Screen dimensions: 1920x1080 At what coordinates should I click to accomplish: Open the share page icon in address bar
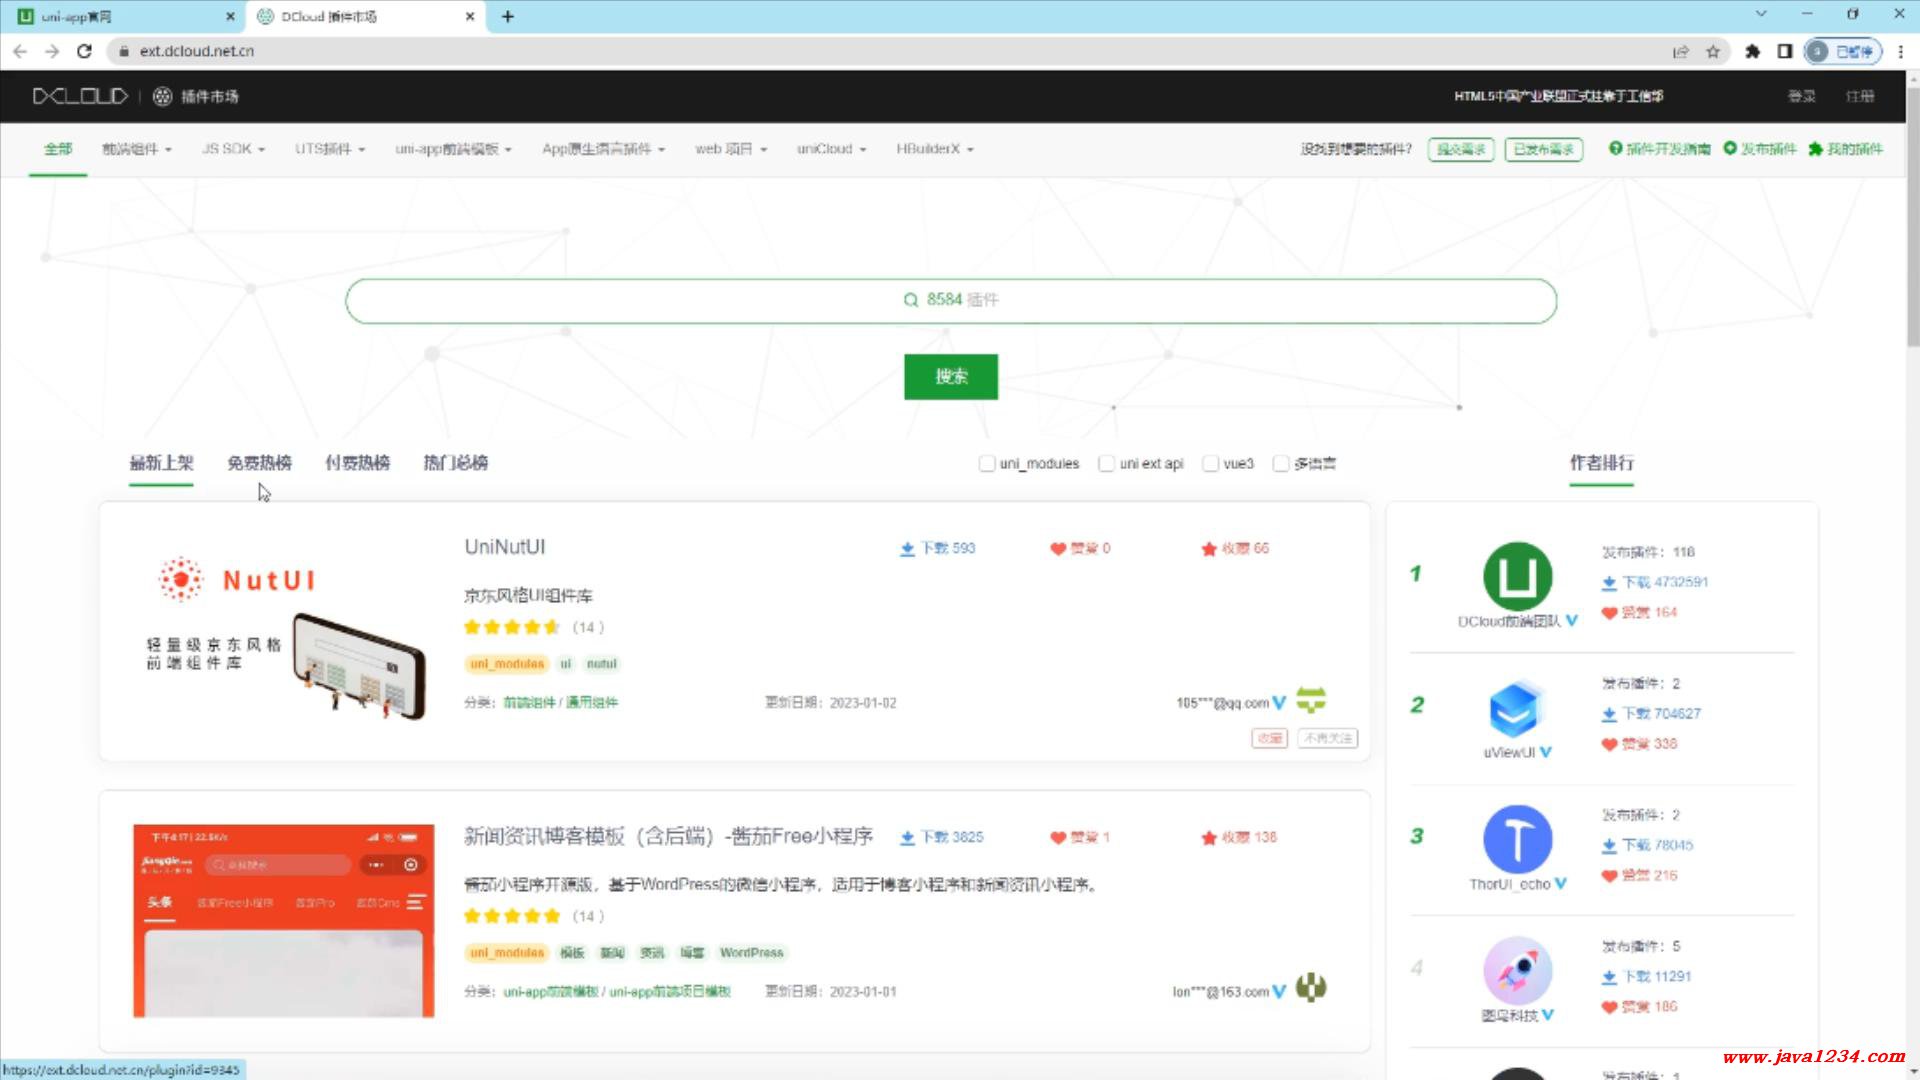click(1681, 51)
